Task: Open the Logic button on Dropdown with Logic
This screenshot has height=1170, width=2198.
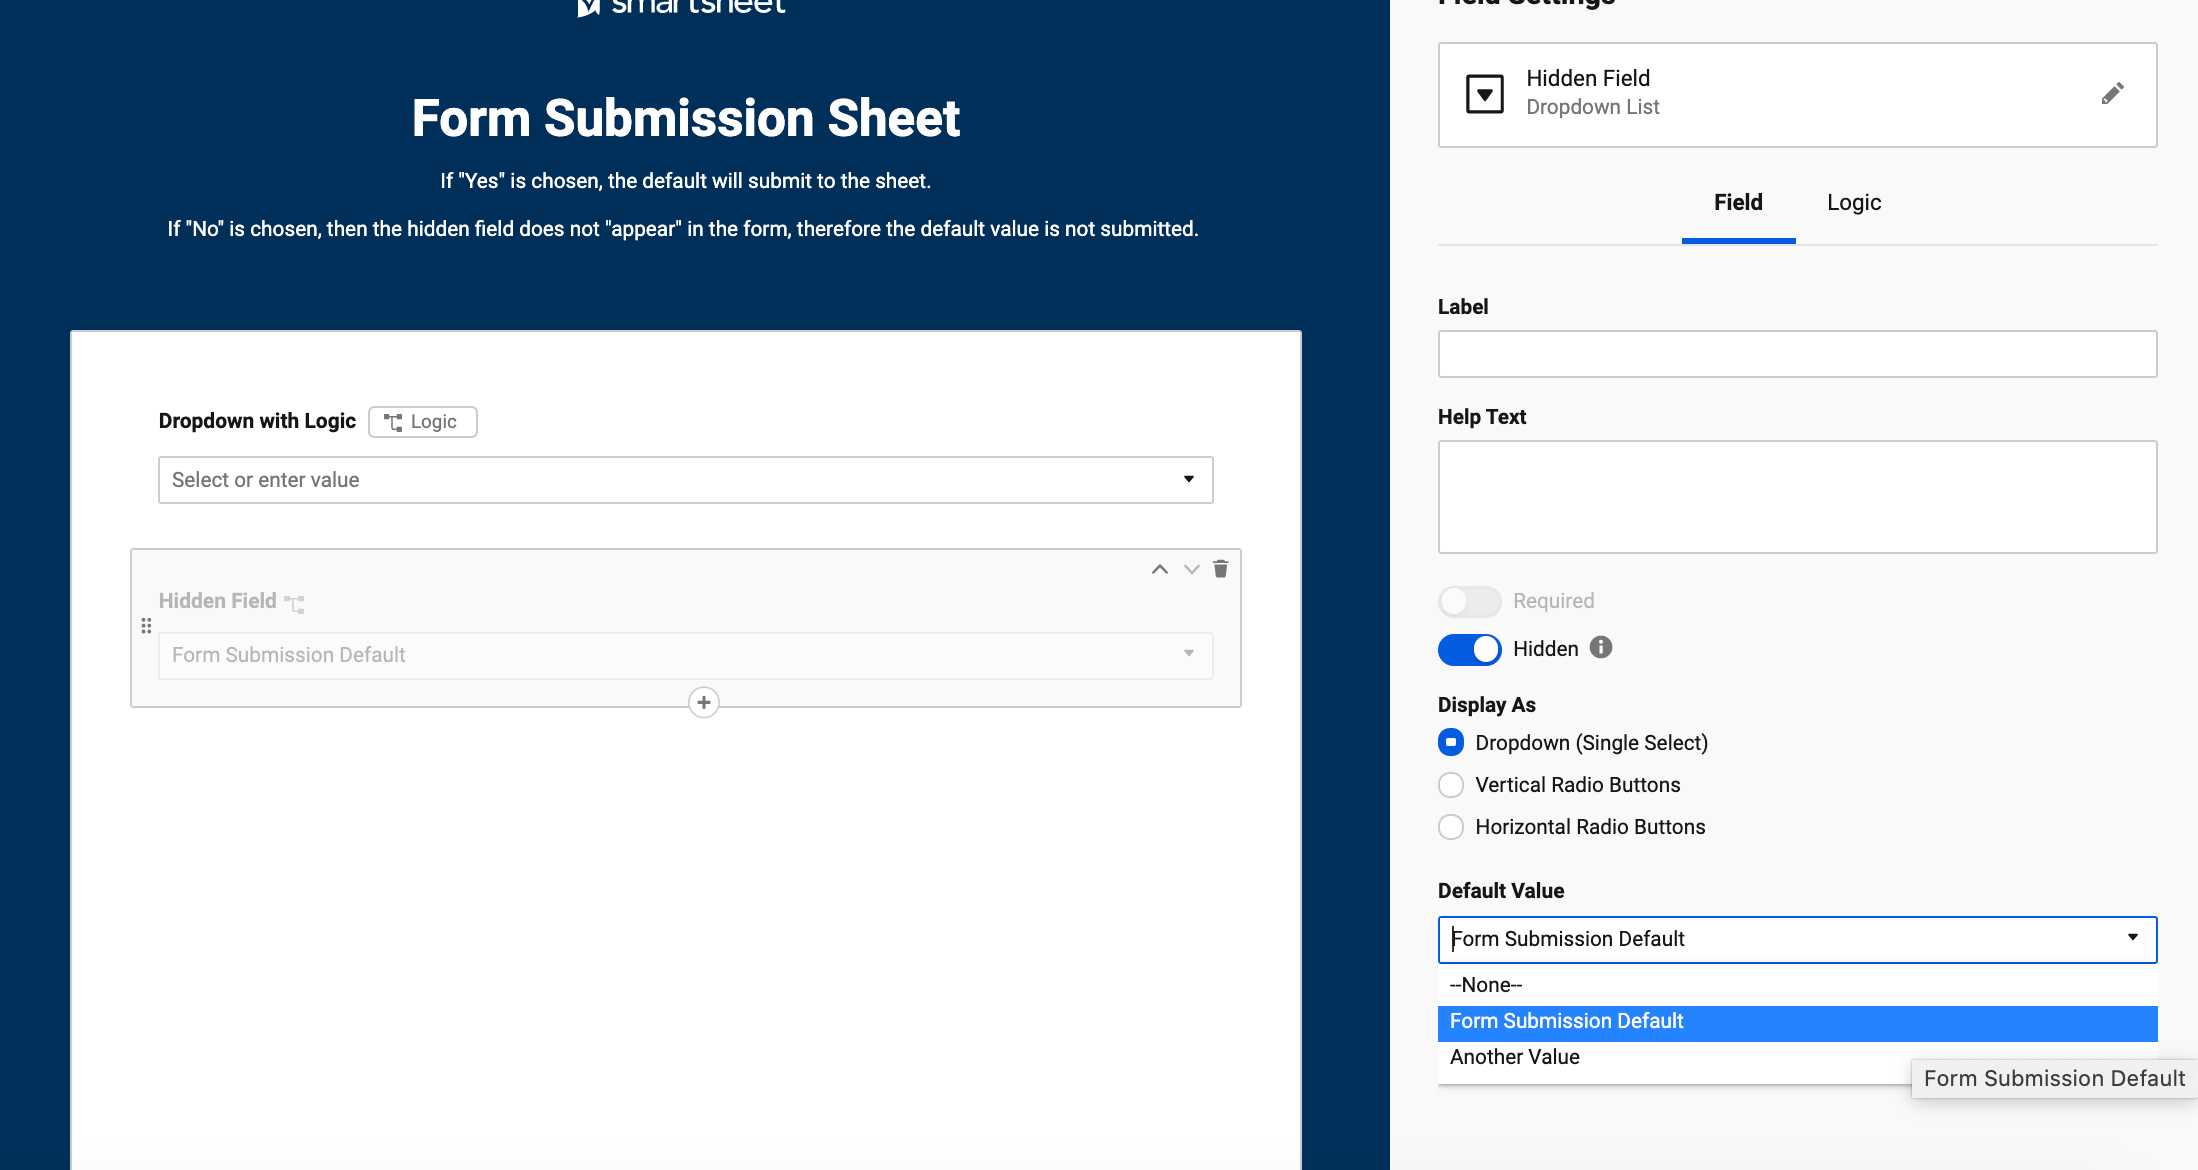Action: click(422, 422)
